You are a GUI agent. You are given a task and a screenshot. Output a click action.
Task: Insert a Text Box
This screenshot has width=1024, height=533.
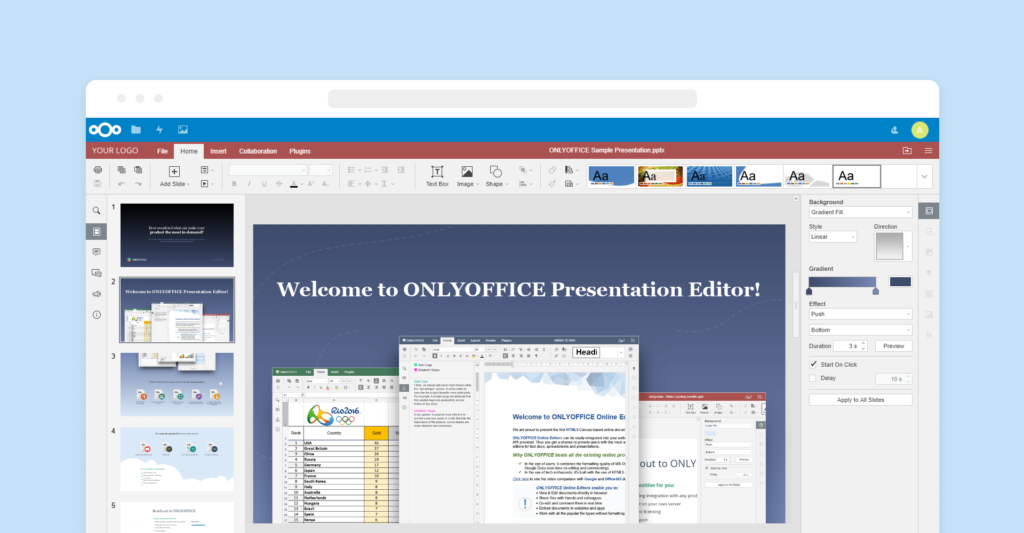pos(437,176)
